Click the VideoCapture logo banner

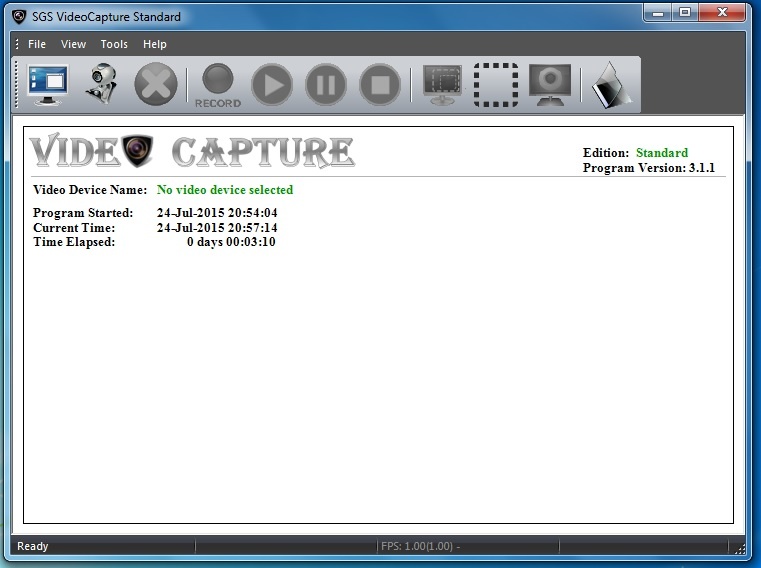(192, 151)
